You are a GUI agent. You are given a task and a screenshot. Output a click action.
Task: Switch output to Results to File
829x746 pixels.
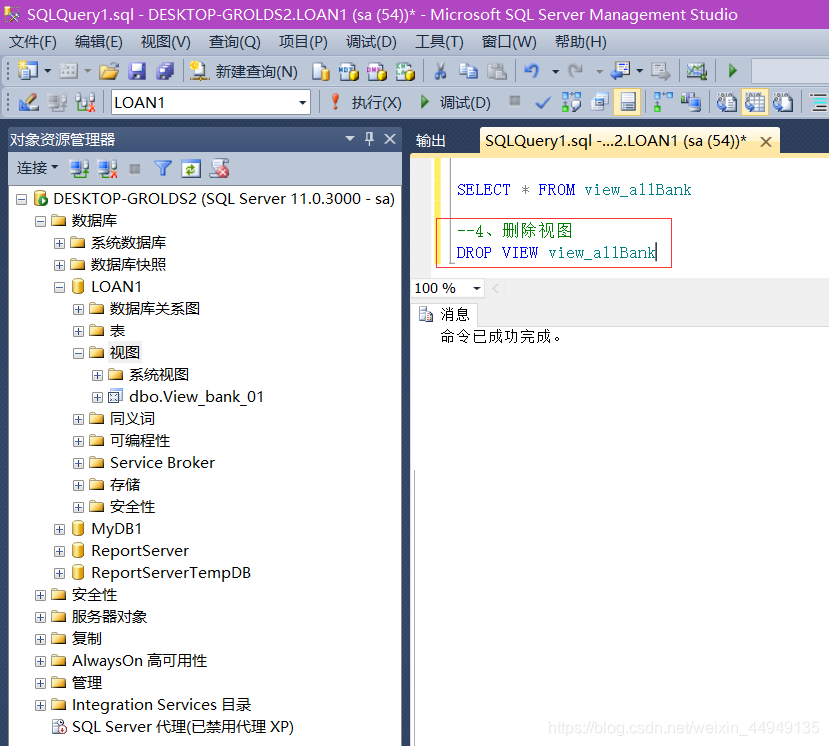point(783,102)
